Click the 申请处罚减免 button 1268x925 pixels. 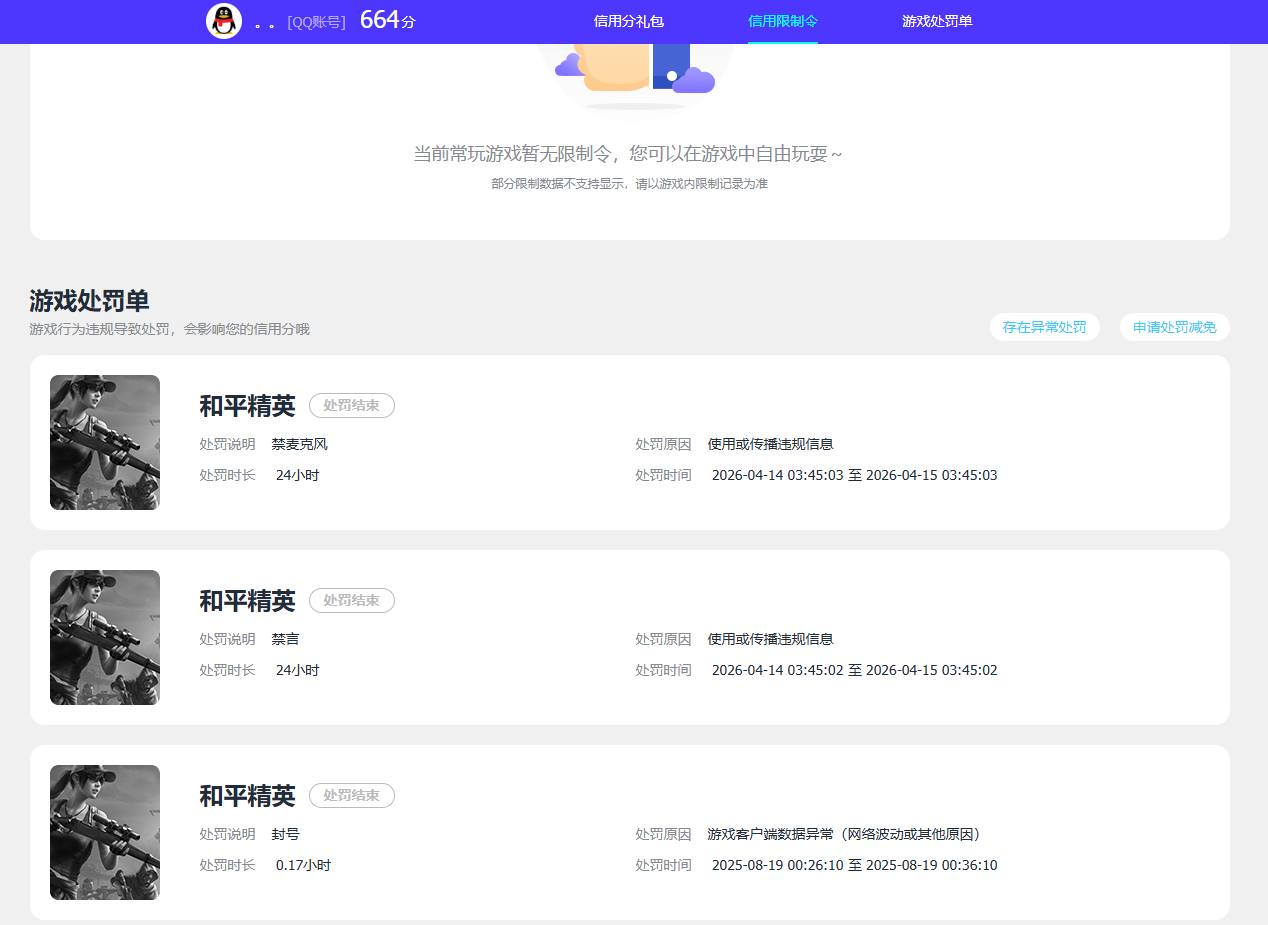[1174, 327]
